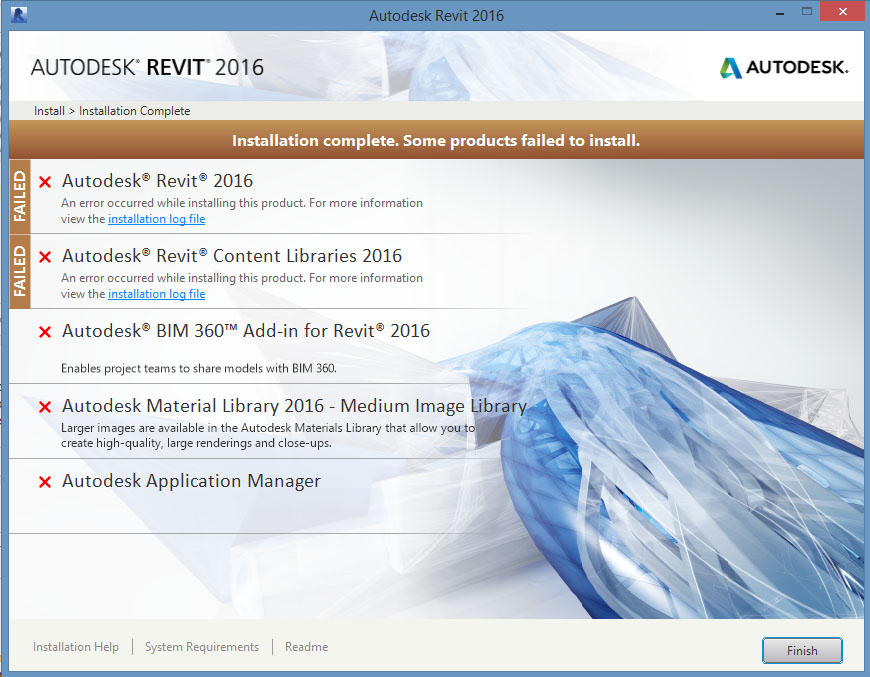The width and height of the screenshot is (870, 677).
Task: Click red X icon beside Autodesk Application Manager
Action: pos(45,482)
